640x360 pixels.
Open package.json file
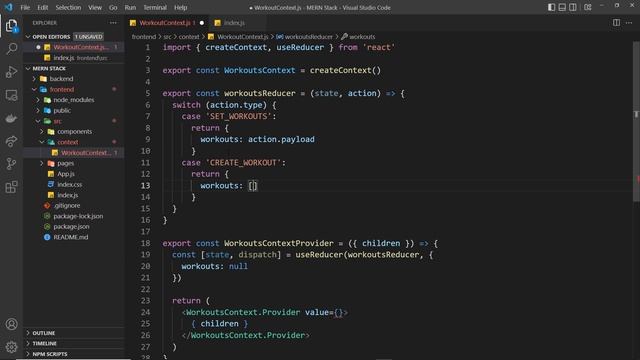74,227
